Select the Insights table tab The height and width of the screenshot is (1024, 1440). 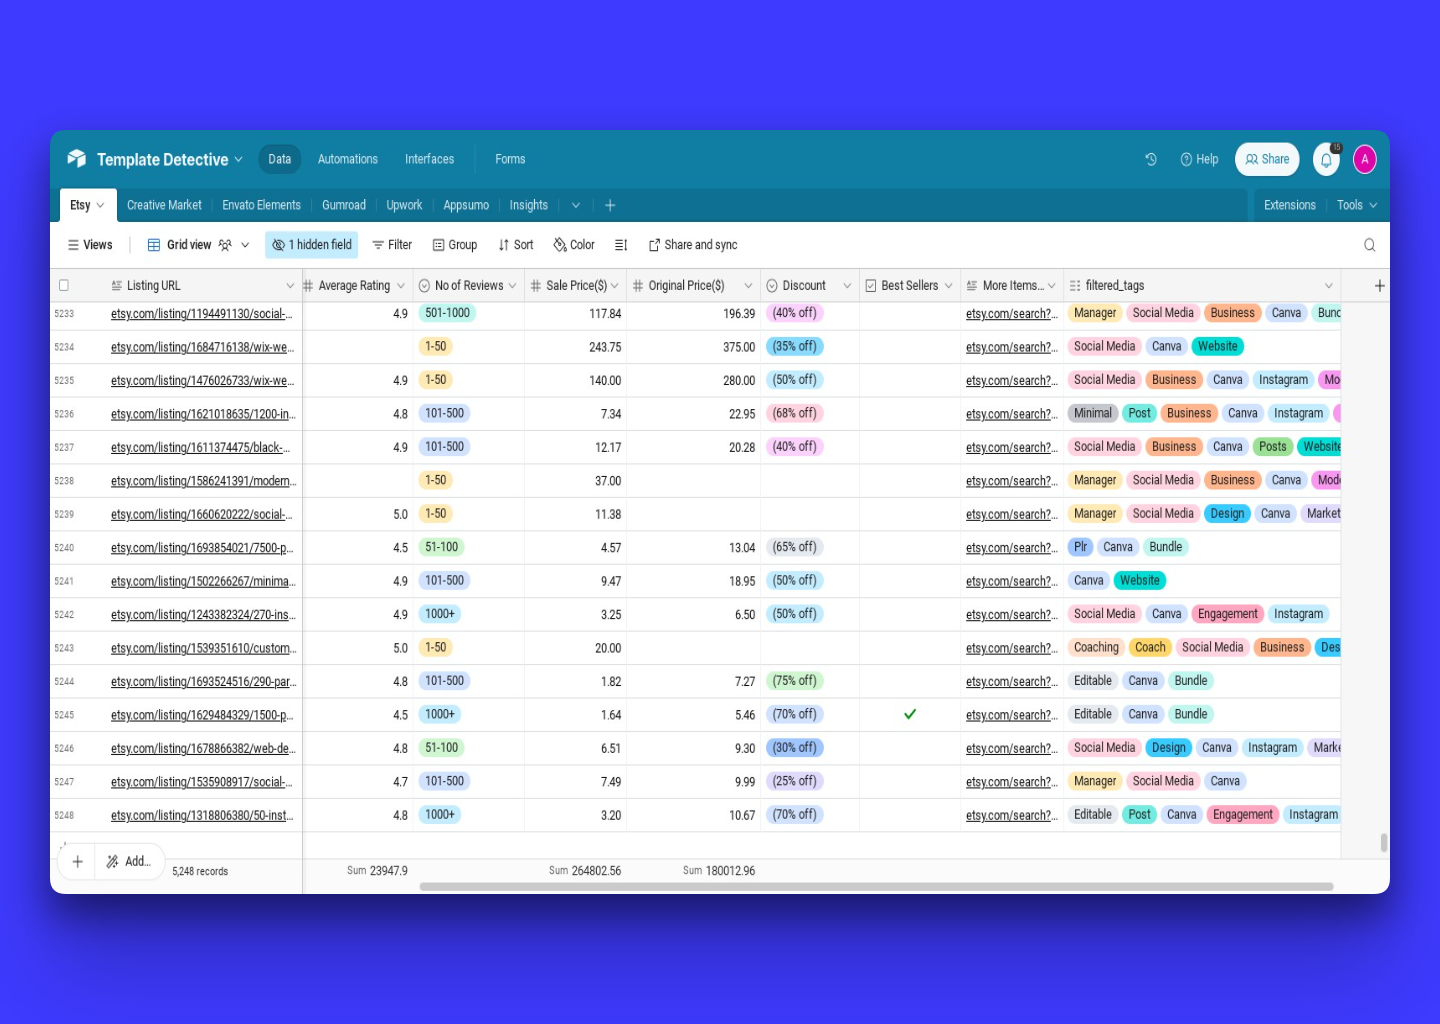[529, 205]
